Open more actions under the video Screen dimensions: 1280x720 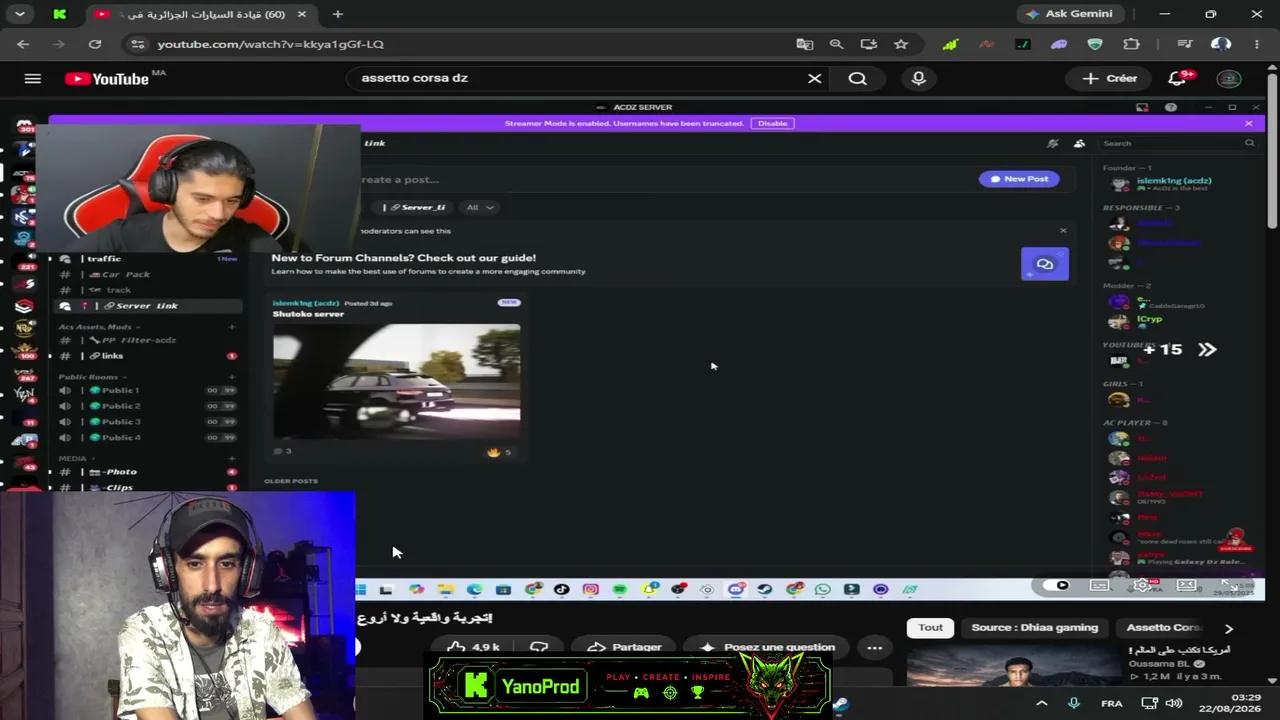pos(874,647)
